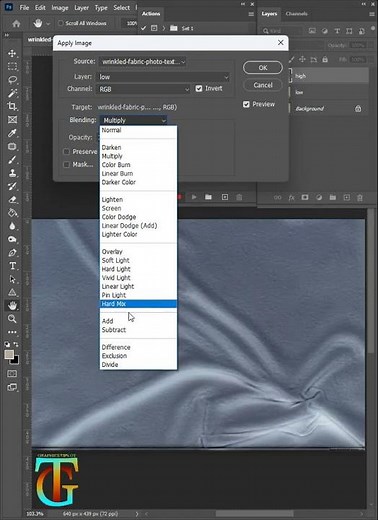Play the selected action in Actions panel
This screenshot has width=378, height=520.
pos(194,197)
